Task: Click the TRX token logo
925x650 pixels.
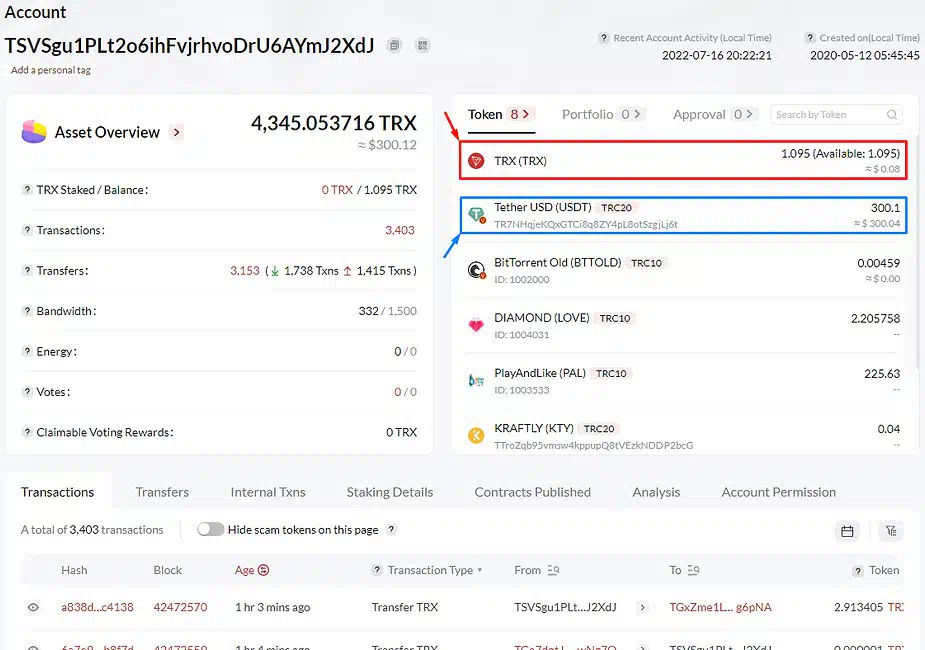Action: coord(476,160)
